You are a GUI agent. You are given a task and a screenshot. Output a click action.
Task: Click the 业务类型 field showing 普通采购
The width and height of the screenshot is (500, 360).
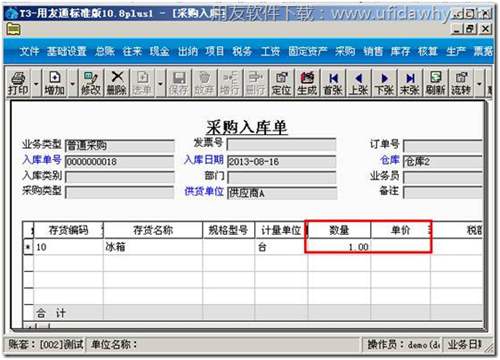point(120,146)
